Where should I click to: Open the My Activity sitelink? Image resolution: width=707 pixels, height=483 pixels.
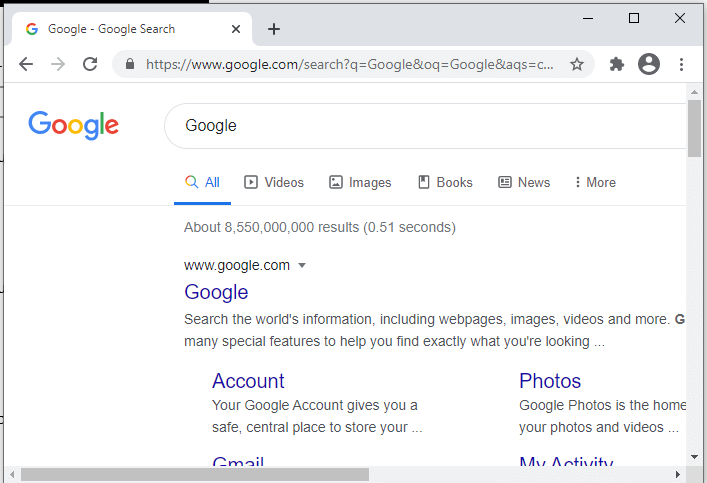[566, 461]
